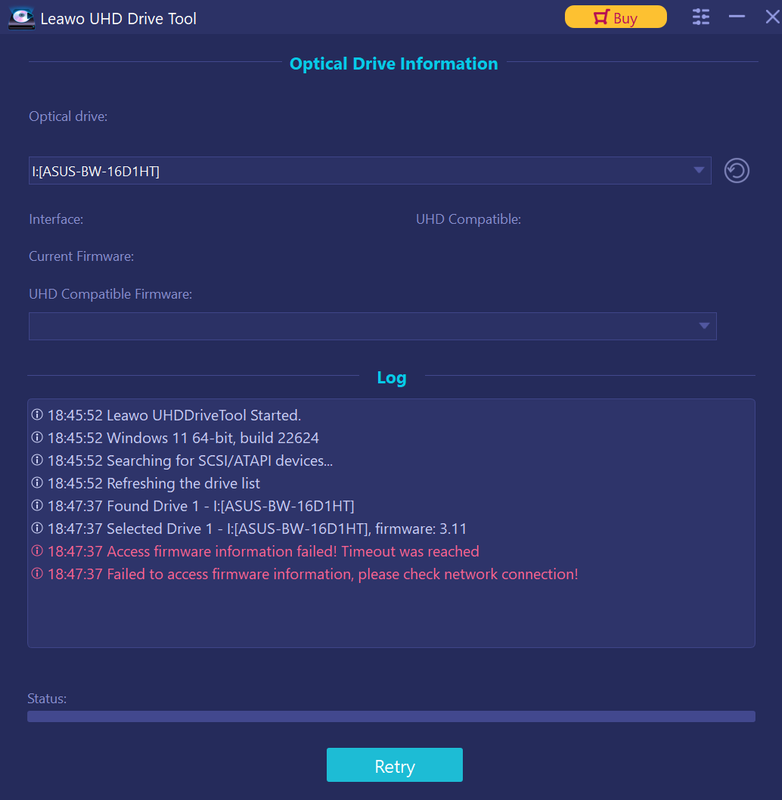Click the 'Log' section heading
The width and height of the screenshot is (782, 800).
pos(392,378)
